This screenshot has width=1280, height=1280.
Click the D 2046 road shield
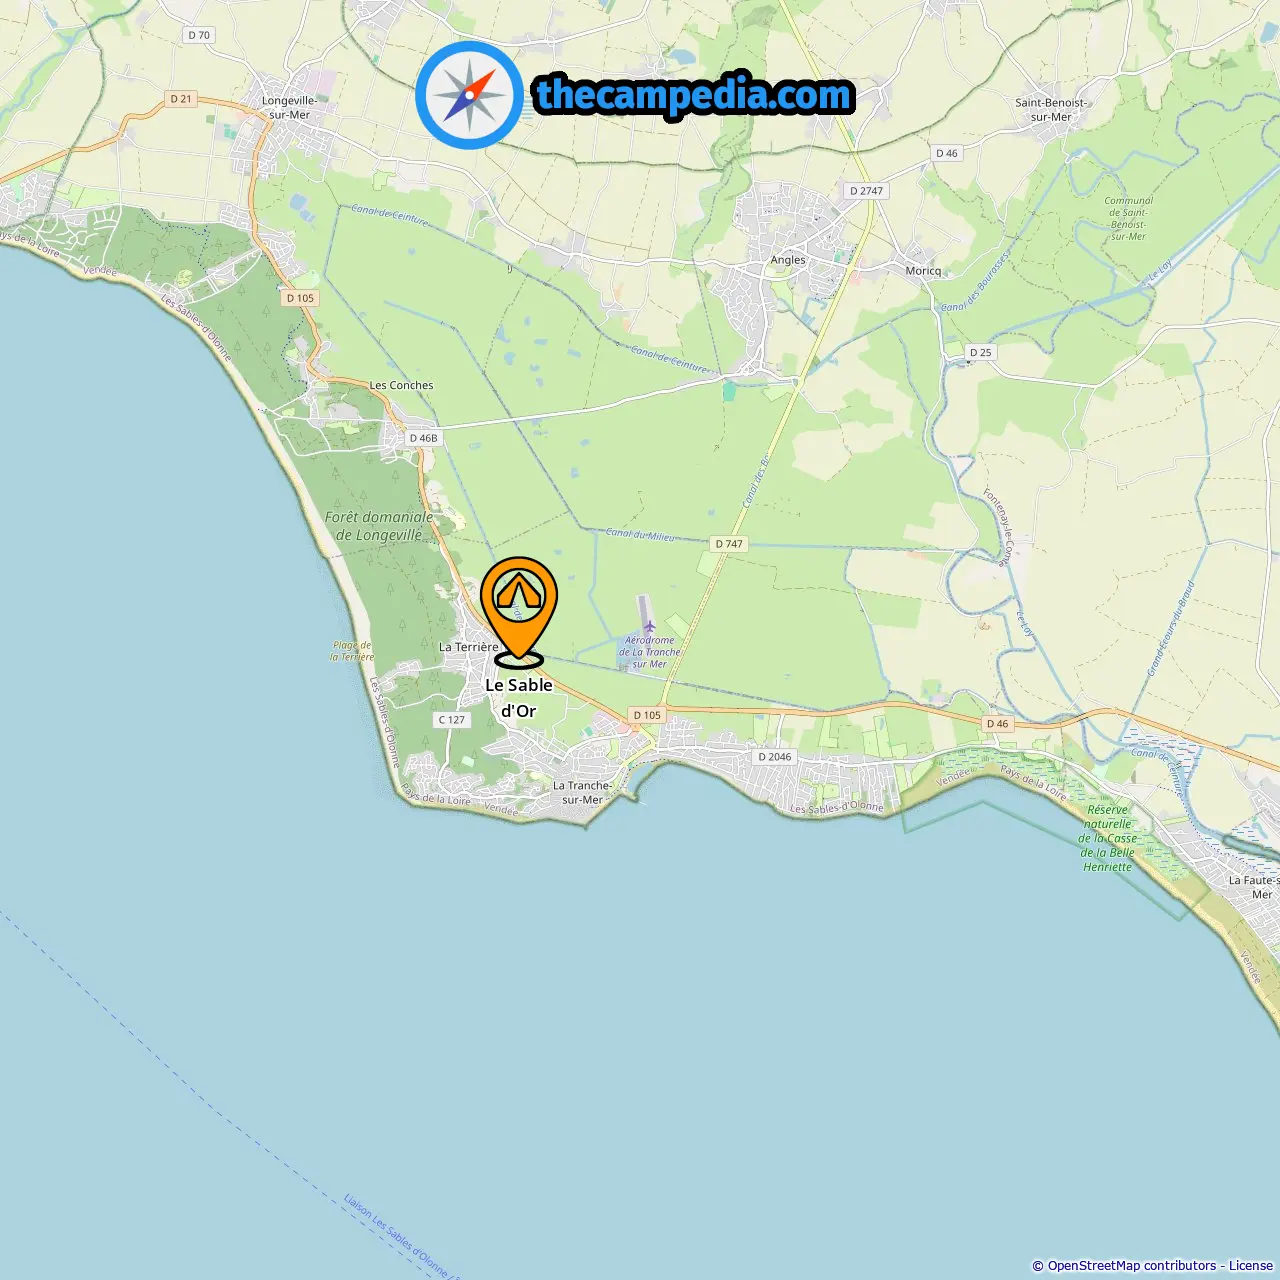tap(774, 757)
